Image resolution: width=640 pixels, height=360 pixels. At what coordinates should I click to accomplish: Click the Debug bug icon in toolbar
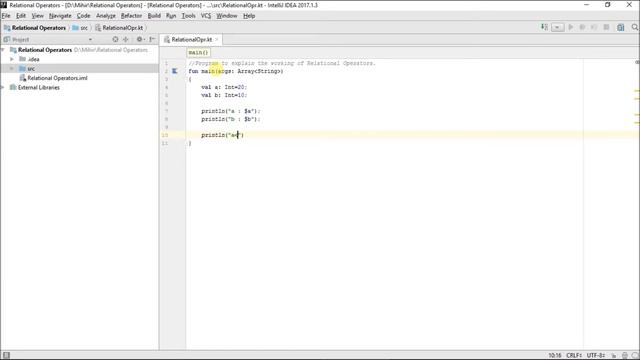pyautogui.click(x=582, y=27)
